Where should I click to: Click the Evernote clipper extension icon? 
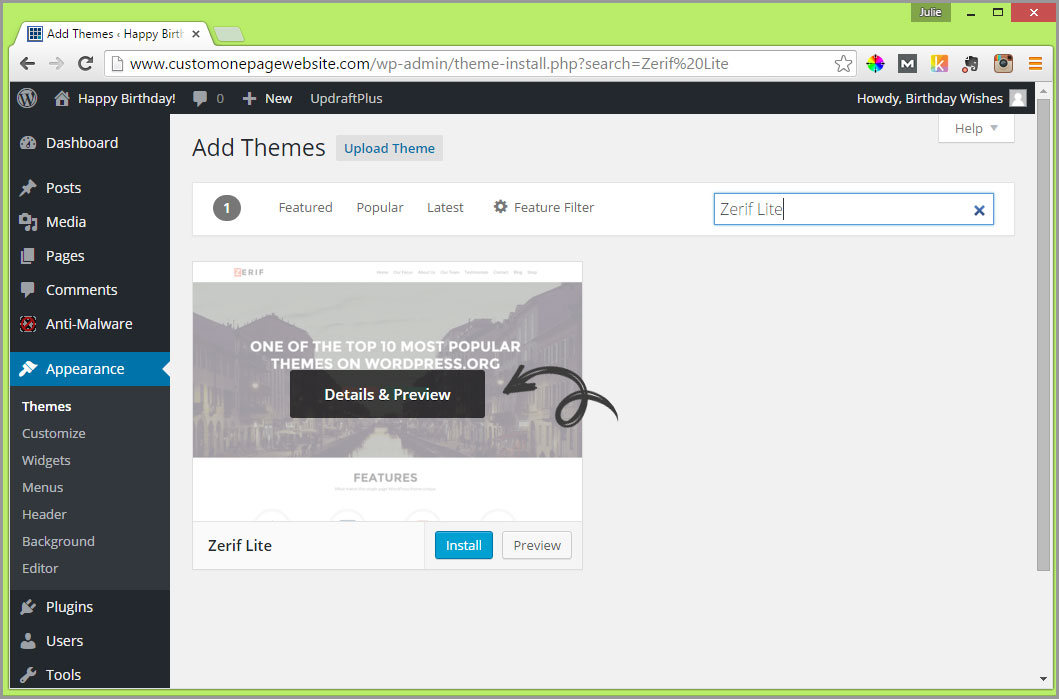tap(971, 63)
